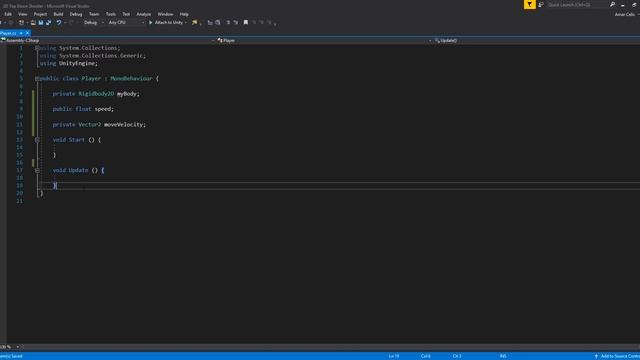Toggle the bookmark toolbar icon
The image size is (640, 360).
click(246, 22)
